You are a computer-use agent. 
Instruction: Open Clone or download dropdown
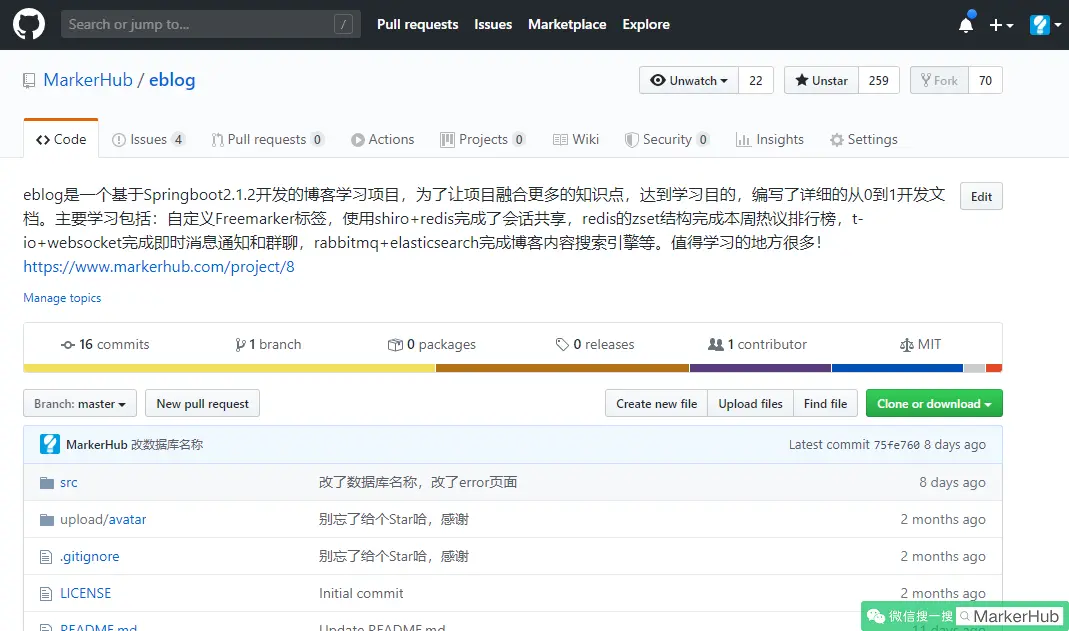934,403
